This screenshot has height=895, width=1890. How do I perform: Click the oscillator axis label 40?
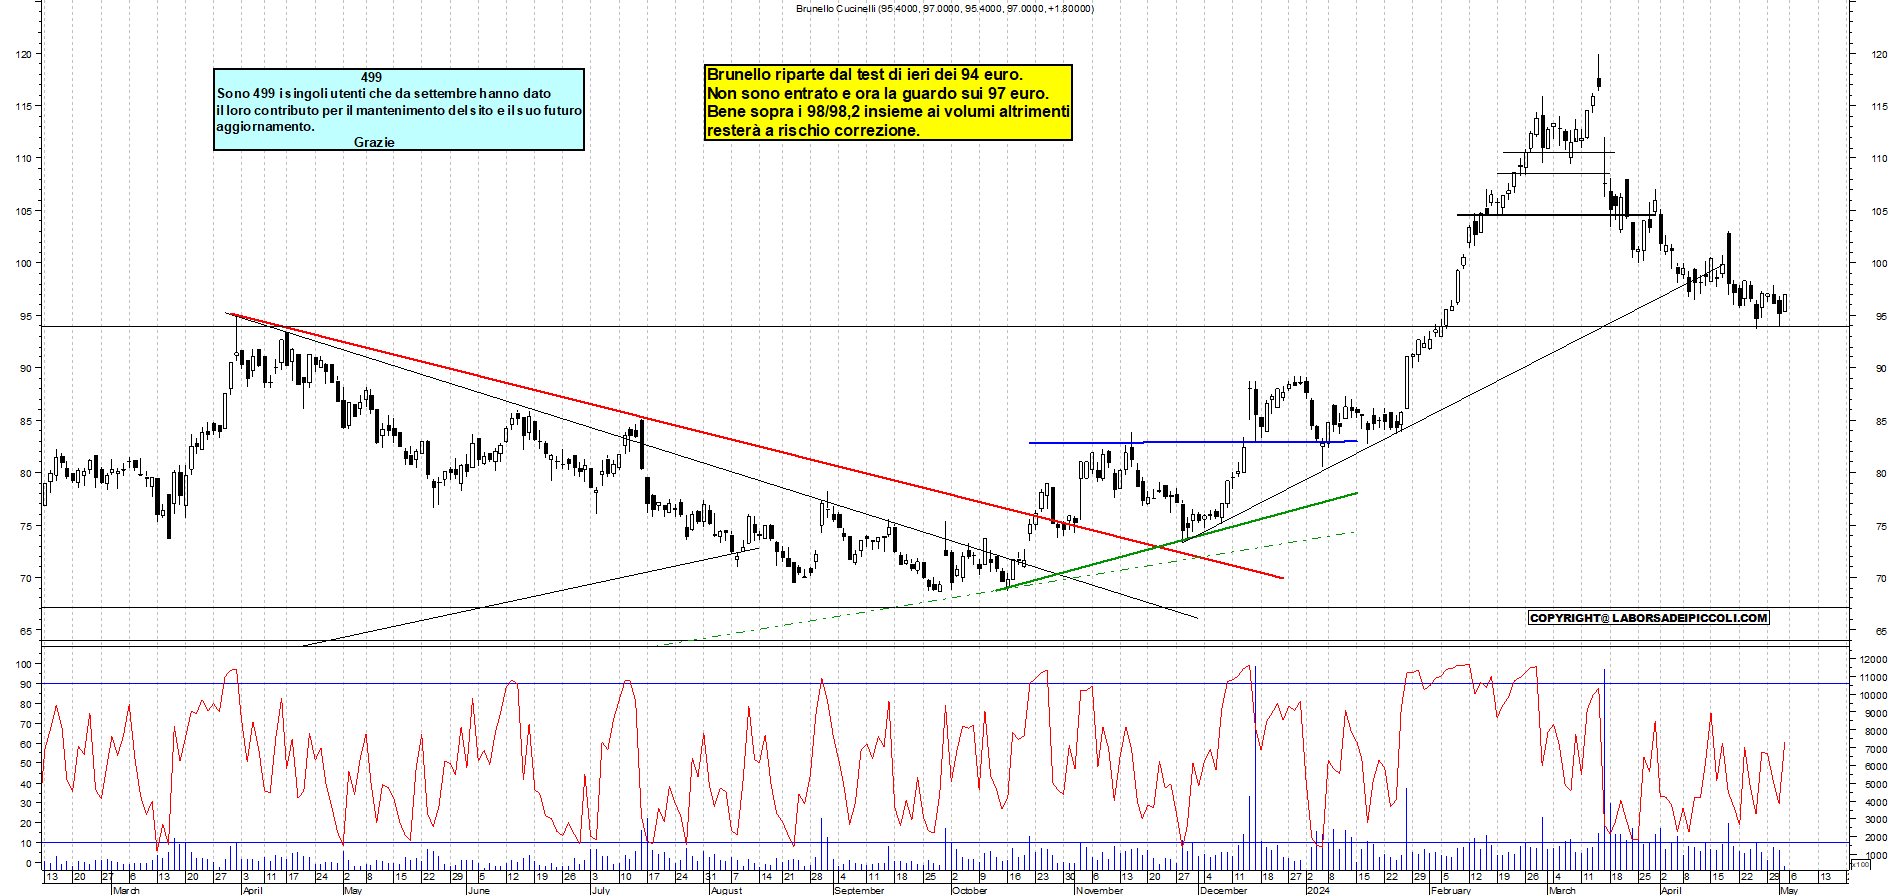25,784
